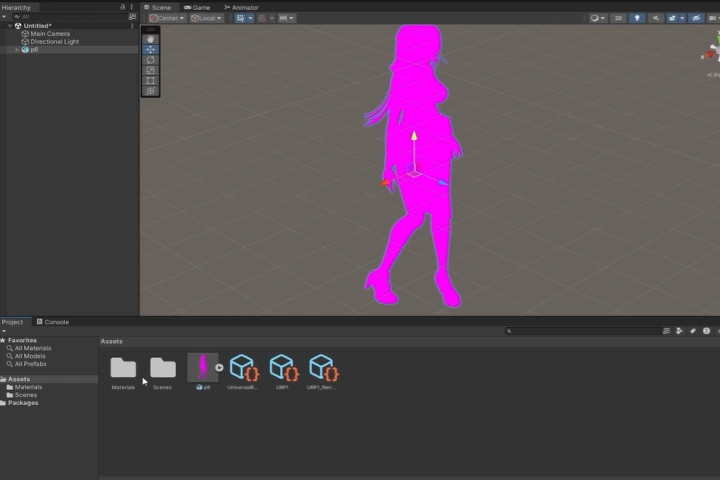Click the yellow Y-axis move handle
This screenshot has width=720, height=480.
tap(414, 136)
